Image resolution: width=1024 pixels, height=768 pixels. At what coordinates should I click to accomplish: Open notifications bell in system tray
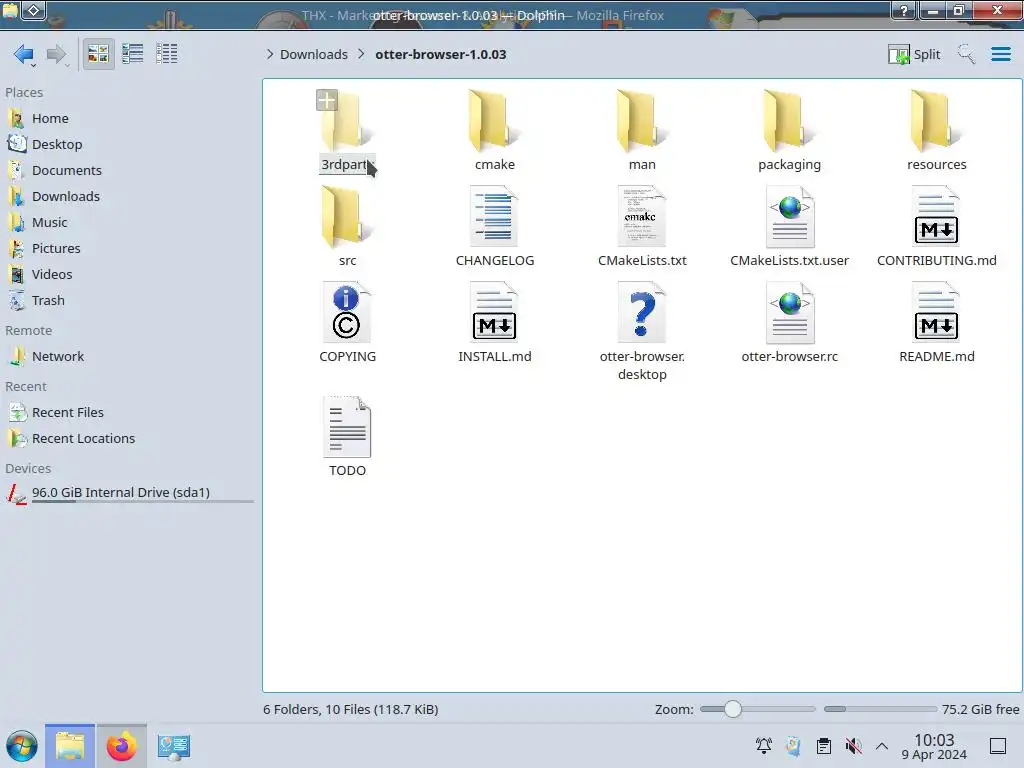point(763,746)
